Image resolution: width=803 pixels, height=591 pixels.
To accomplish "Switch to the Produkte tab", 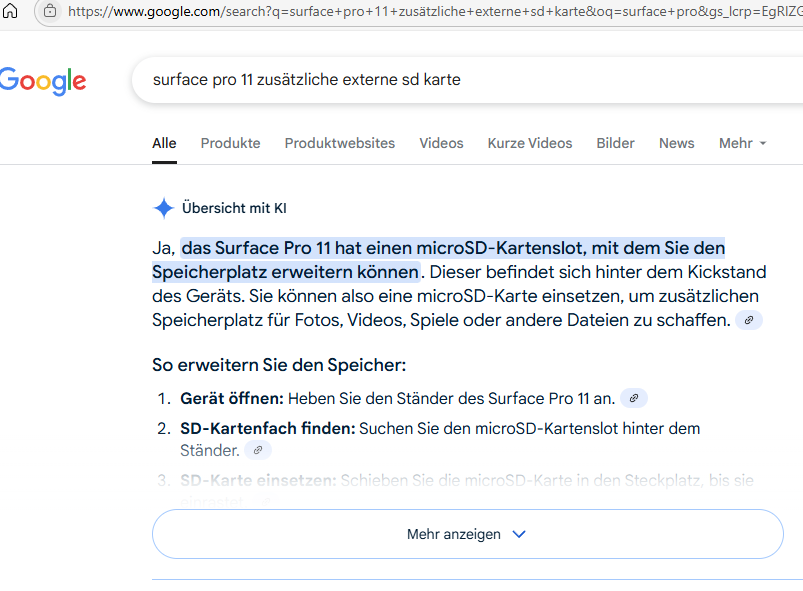I will [x=230, y=143].
